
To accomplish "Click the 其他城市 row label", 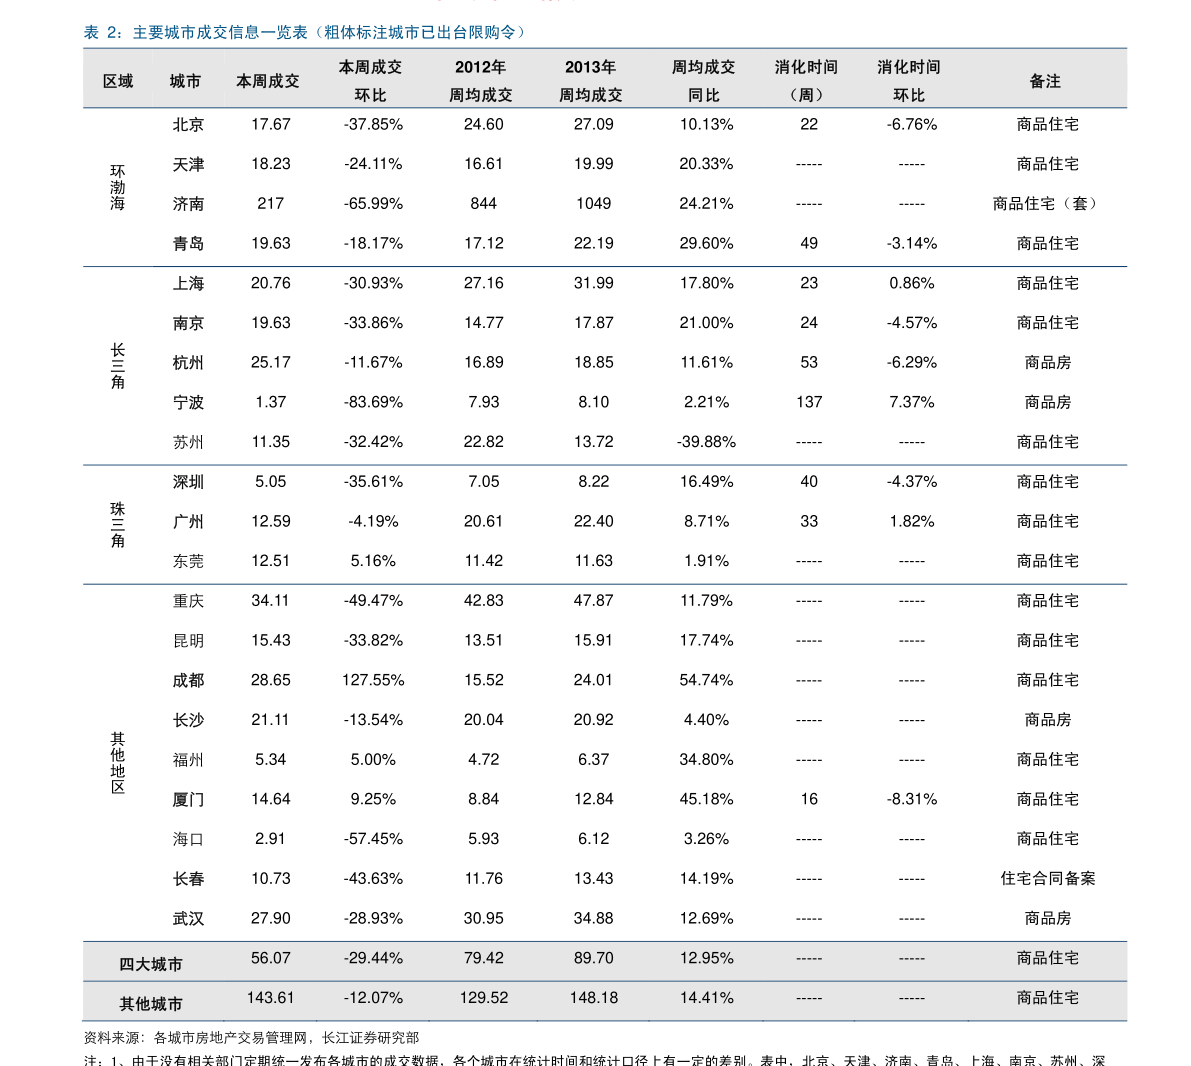I will (151, 1003).
